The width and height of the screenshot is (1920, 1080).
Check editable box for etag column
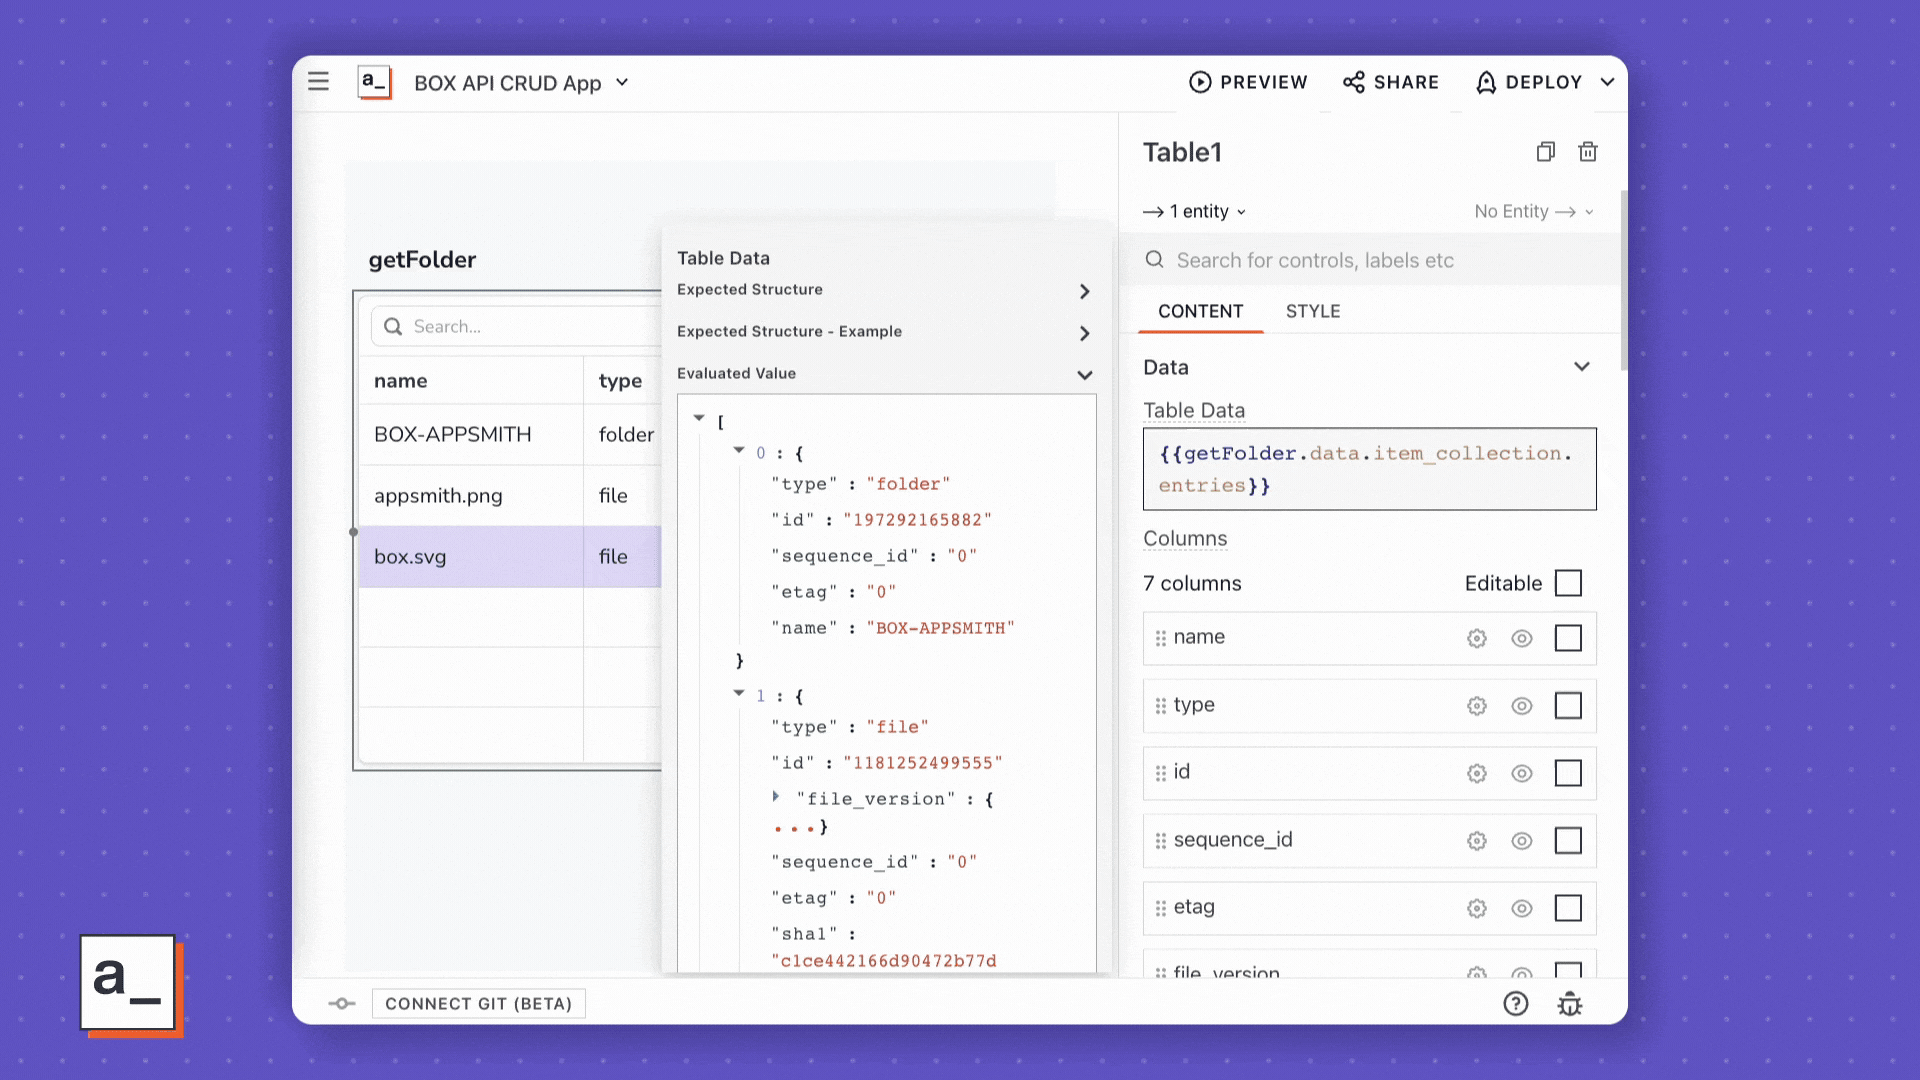click(1568, 908)
